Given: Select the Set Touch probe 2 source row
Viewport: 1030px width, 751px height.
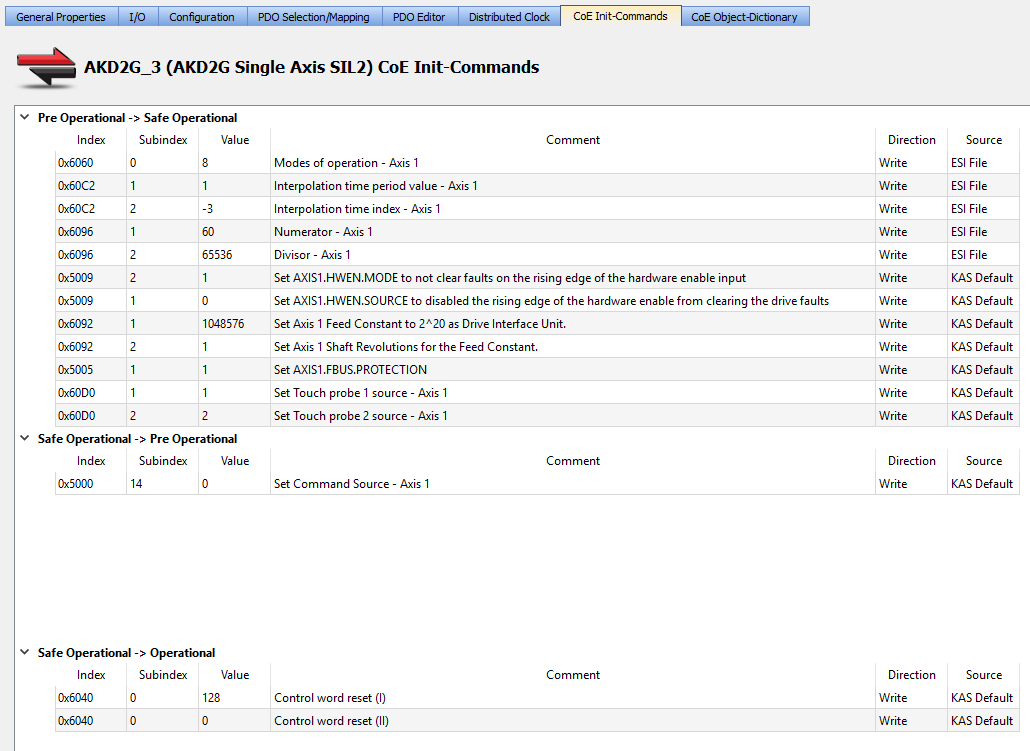Looking at the screenshot, I should [537, 415].
